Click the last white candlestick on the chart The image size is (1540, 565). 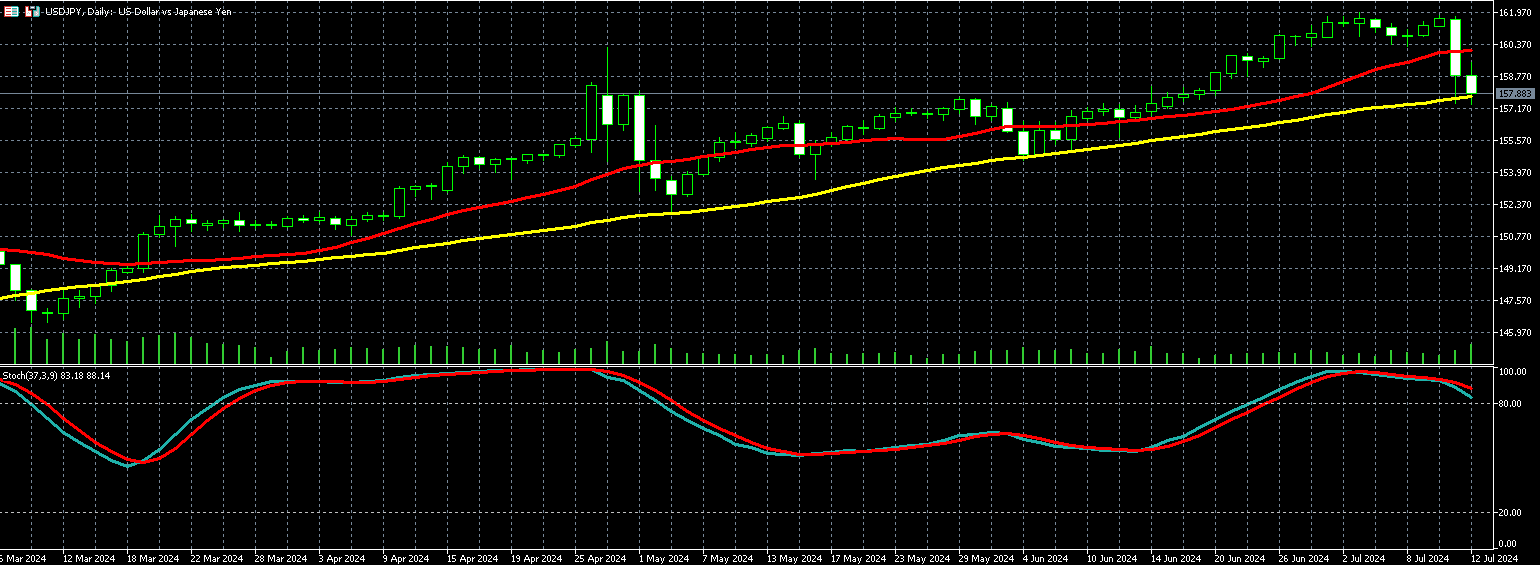1472,84
